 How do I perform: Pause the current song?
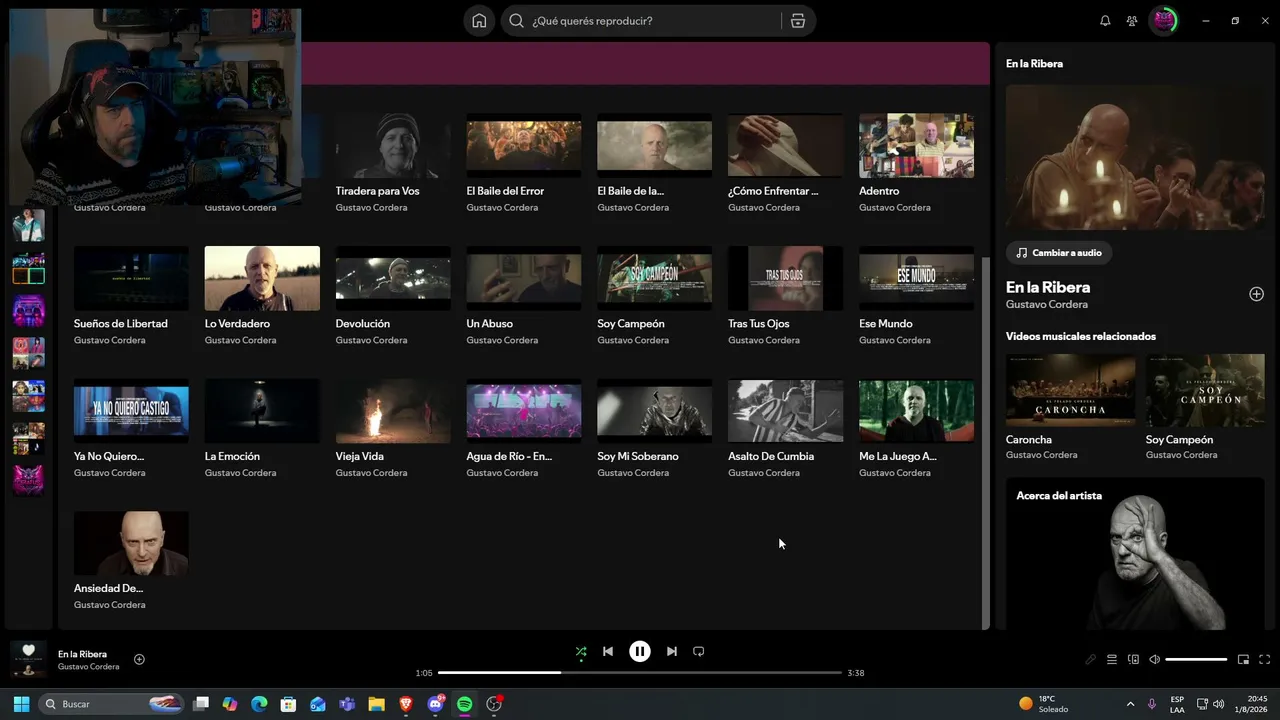[x=640, y=652]
